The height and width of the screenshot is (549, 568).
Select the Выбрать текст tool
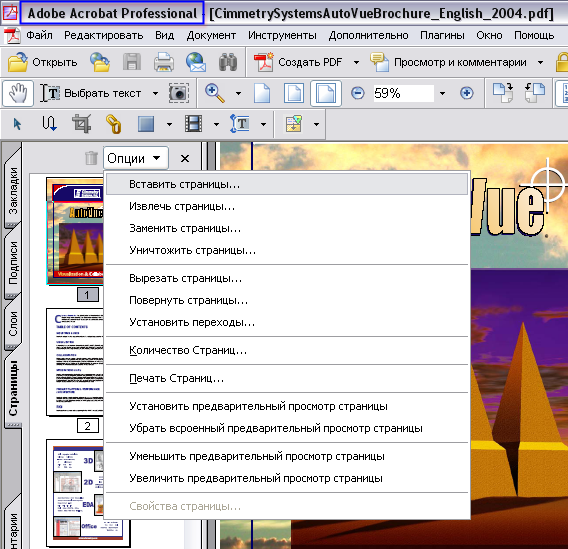pyautogui.click(x=91, y=93)
